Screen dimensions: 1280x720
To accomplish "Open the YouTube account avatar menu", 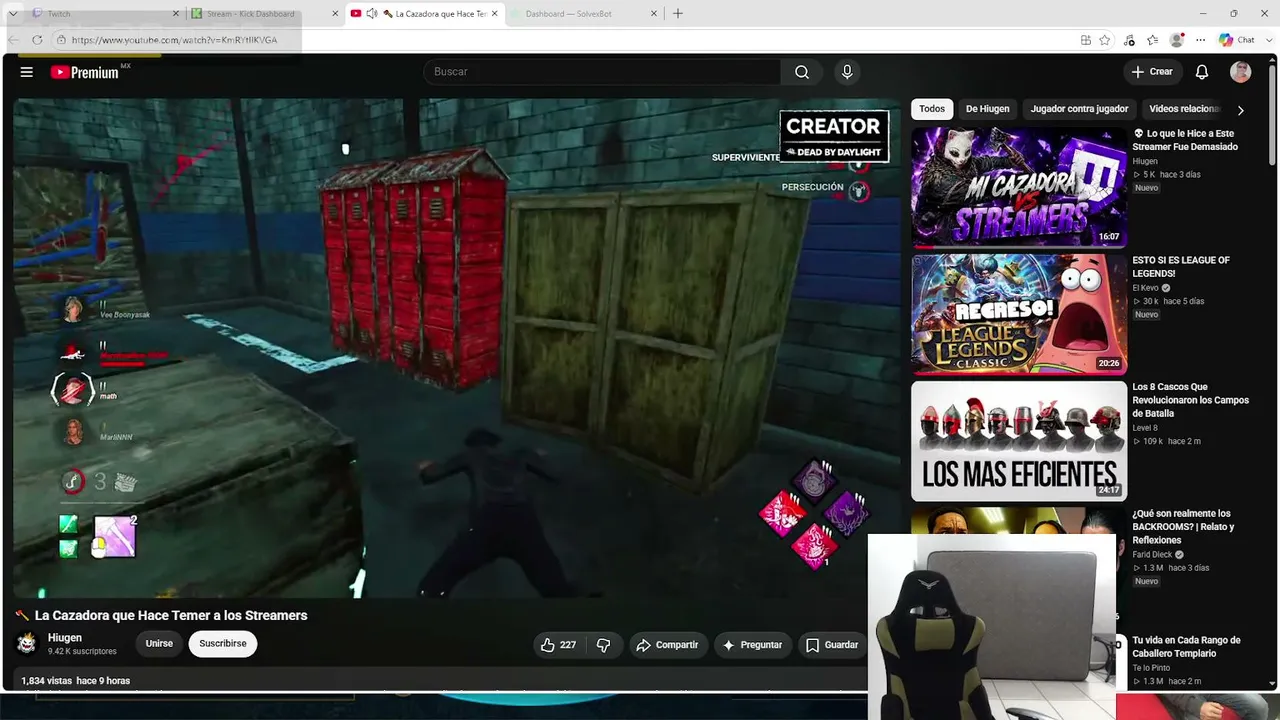I will 1241,72.
